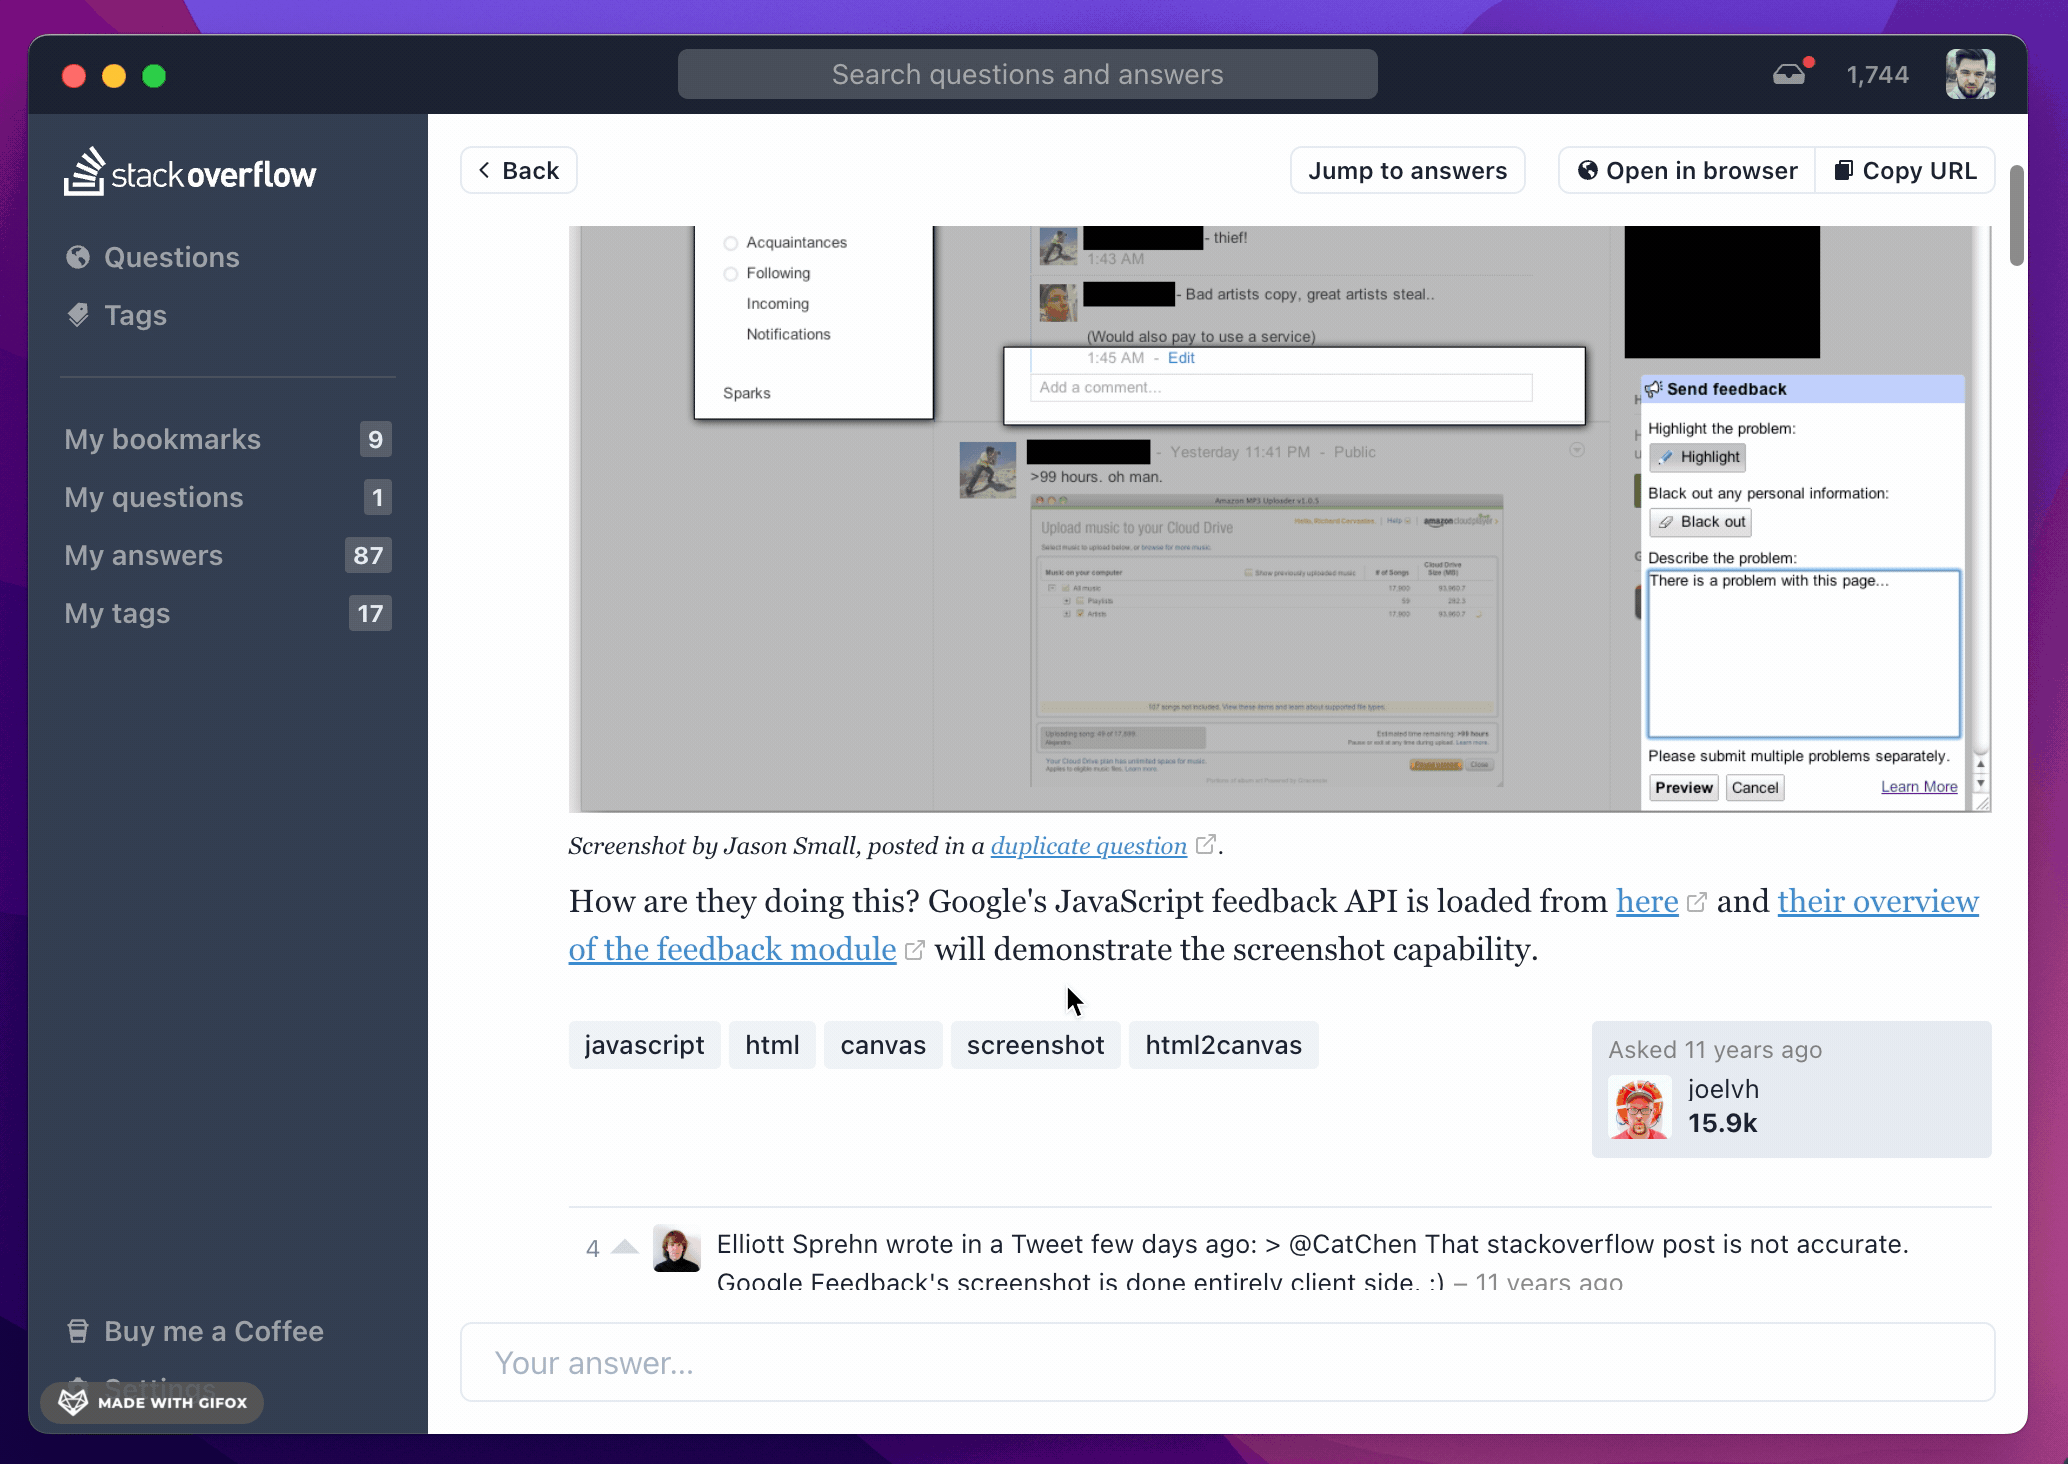2068x1464 pixels.
Task: Open the inbox notifications icon
Action: point(1790,75)
